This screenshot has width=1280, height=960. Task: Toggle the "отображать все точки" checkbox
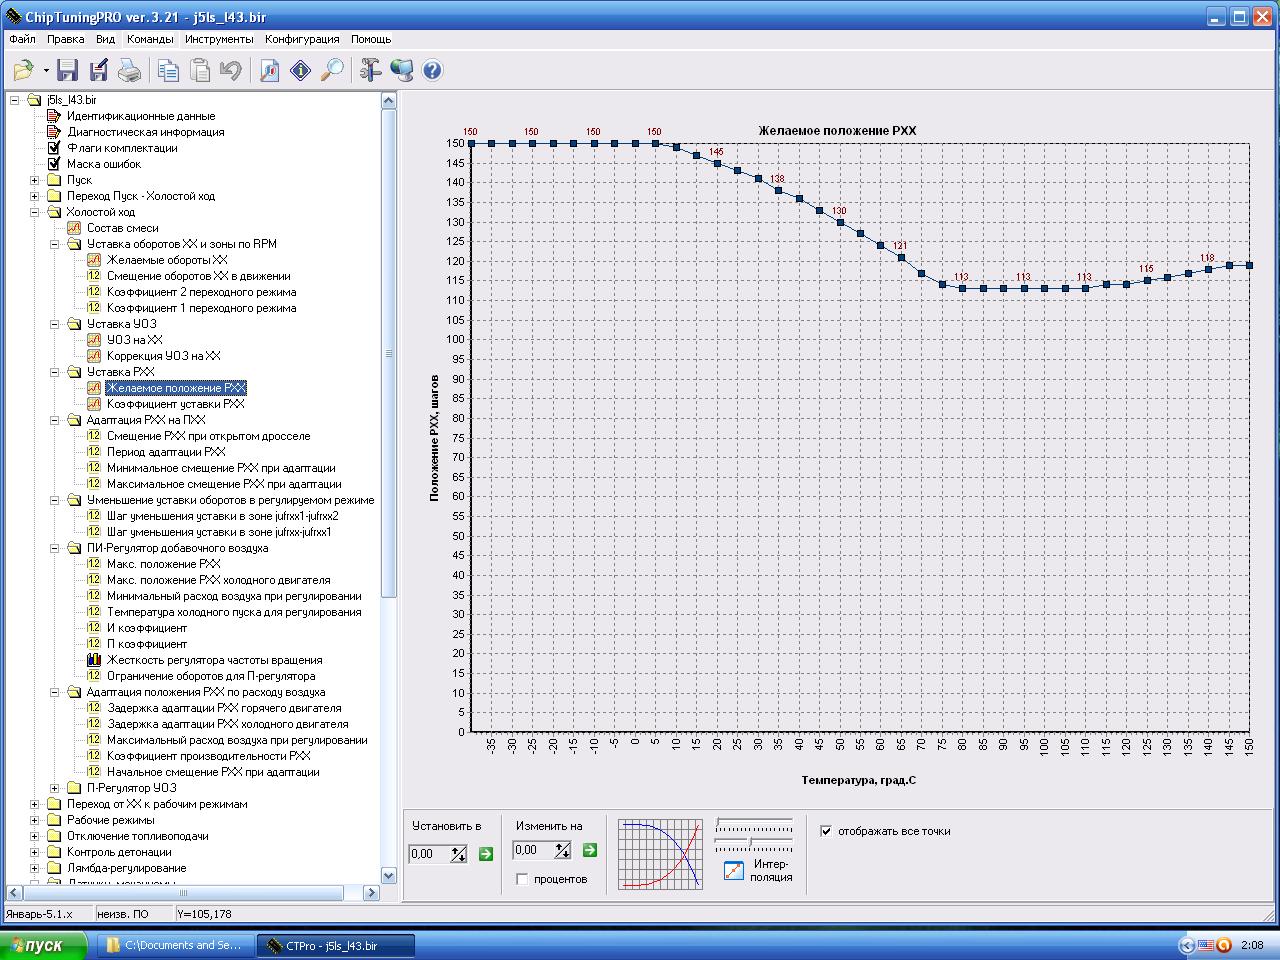click(x=826, y=831)
